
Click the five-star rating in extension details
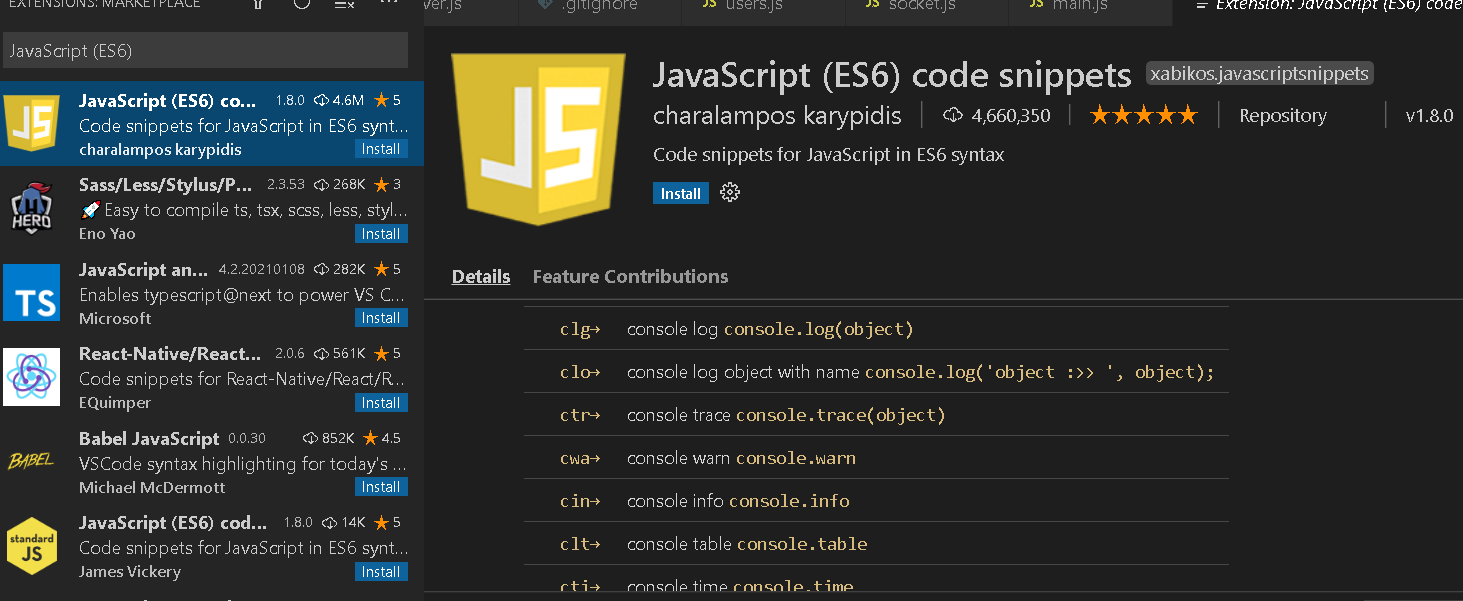(x=1143, y=115)
